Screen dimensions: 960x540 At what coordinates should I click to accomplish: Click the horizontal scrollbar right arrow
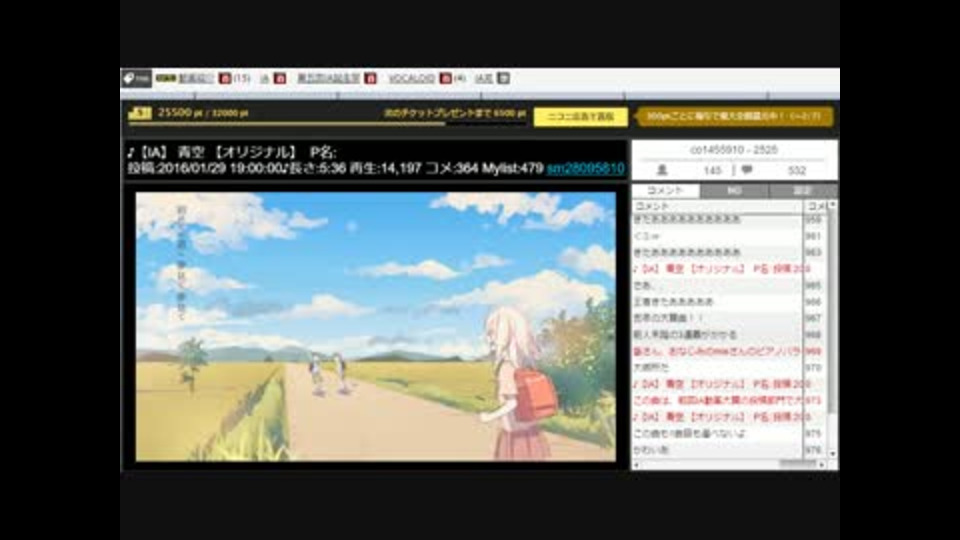pos(822,465)
